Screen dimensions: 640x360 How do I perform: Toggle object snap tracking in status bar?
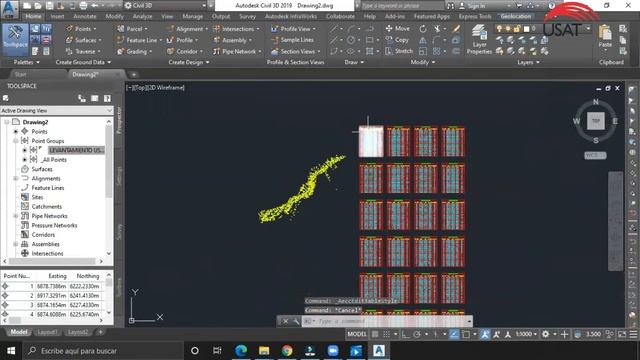[454, 334]
